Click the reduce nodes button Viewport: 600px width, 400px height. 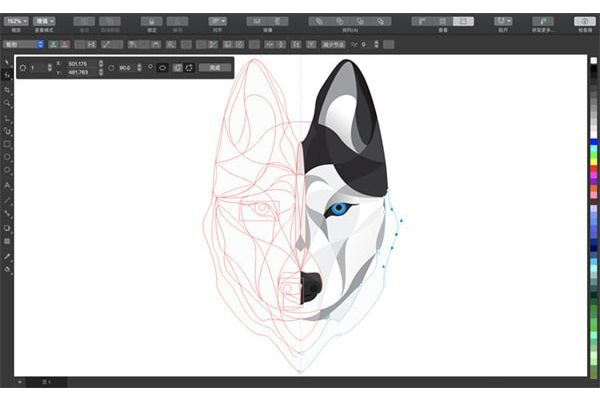333,45
